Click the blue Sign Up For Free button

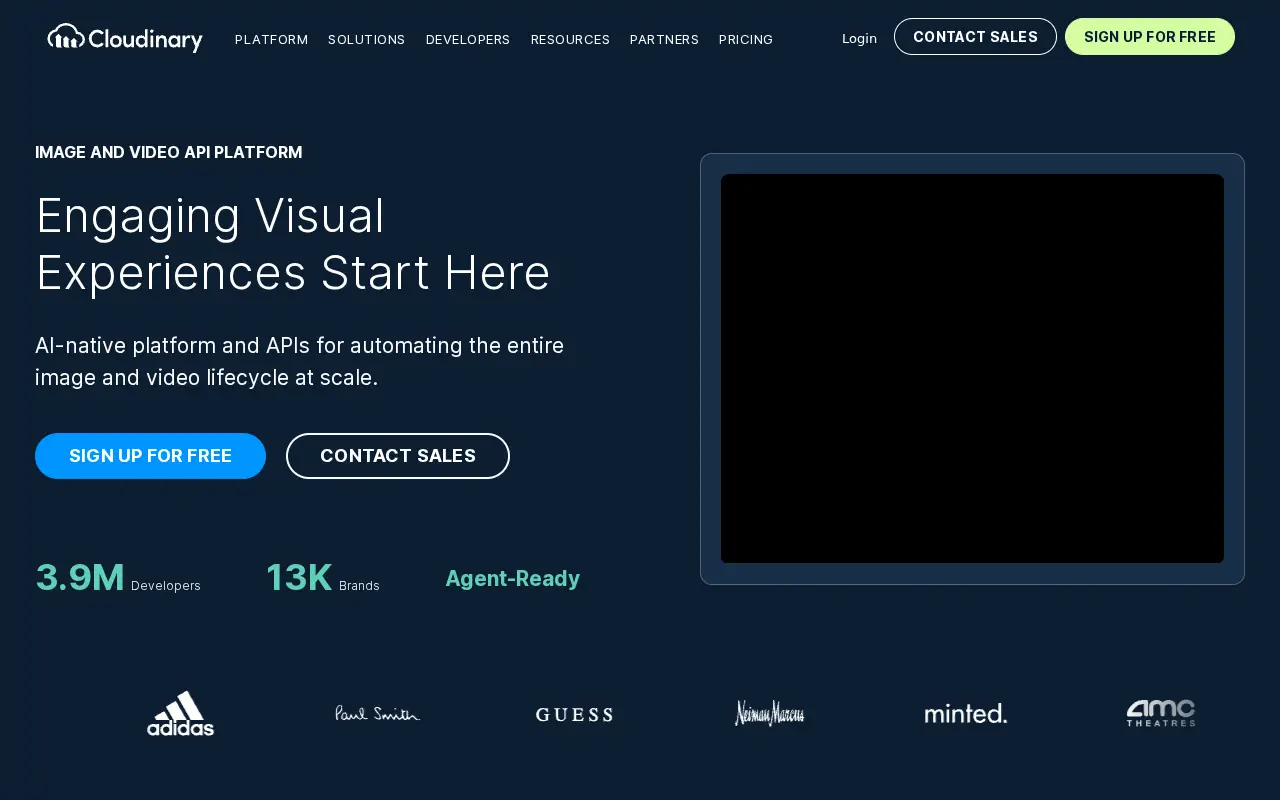click(150, 456)
